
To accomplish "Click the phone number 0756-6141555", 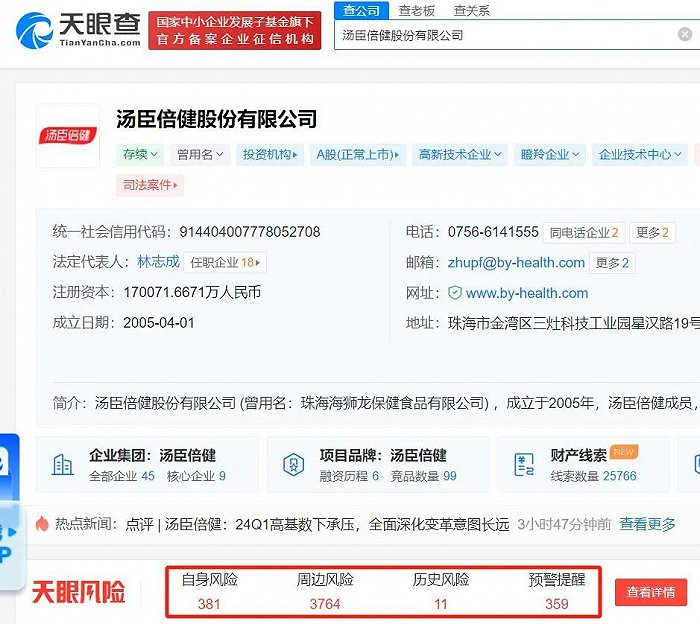I will tap(493, 232).
